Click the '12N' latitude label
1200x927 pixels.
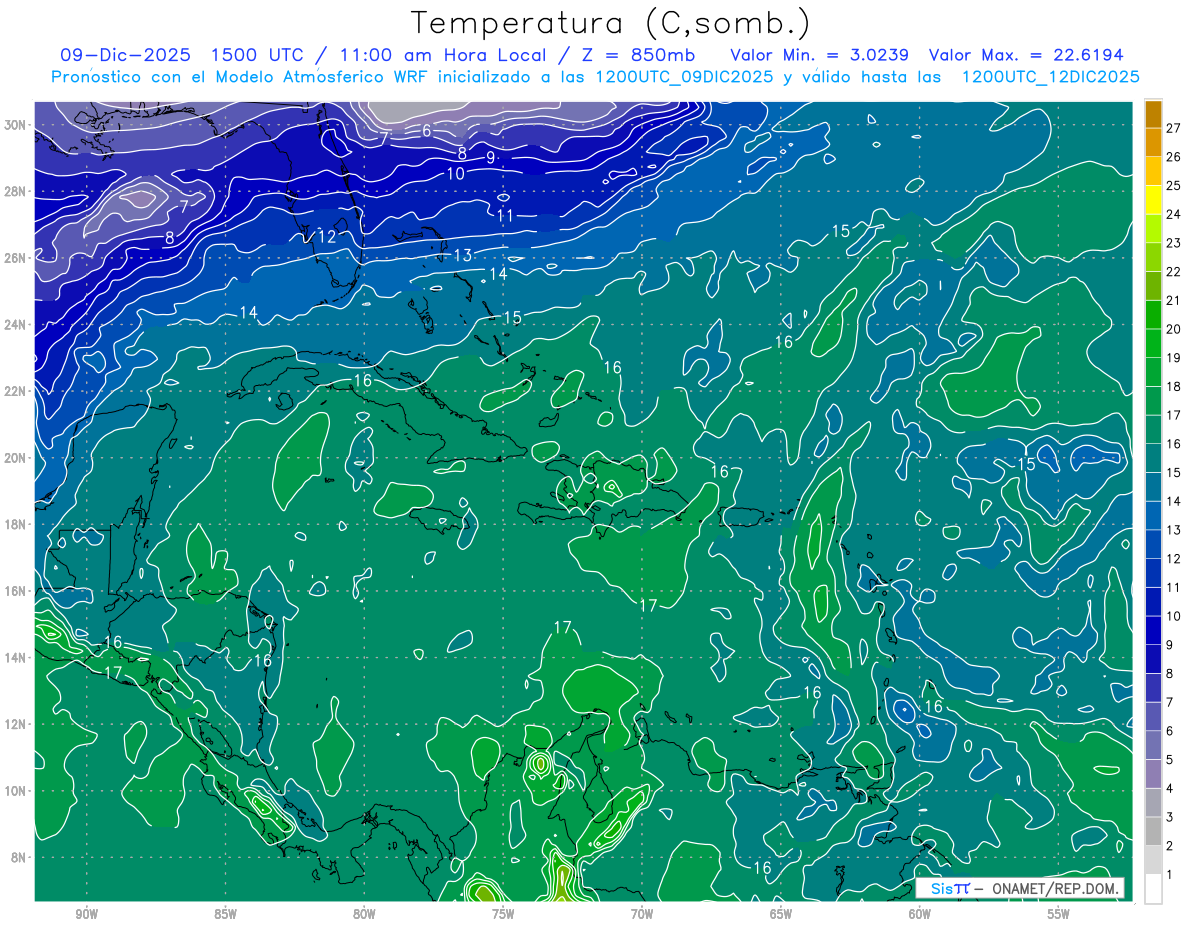(16, 724)
